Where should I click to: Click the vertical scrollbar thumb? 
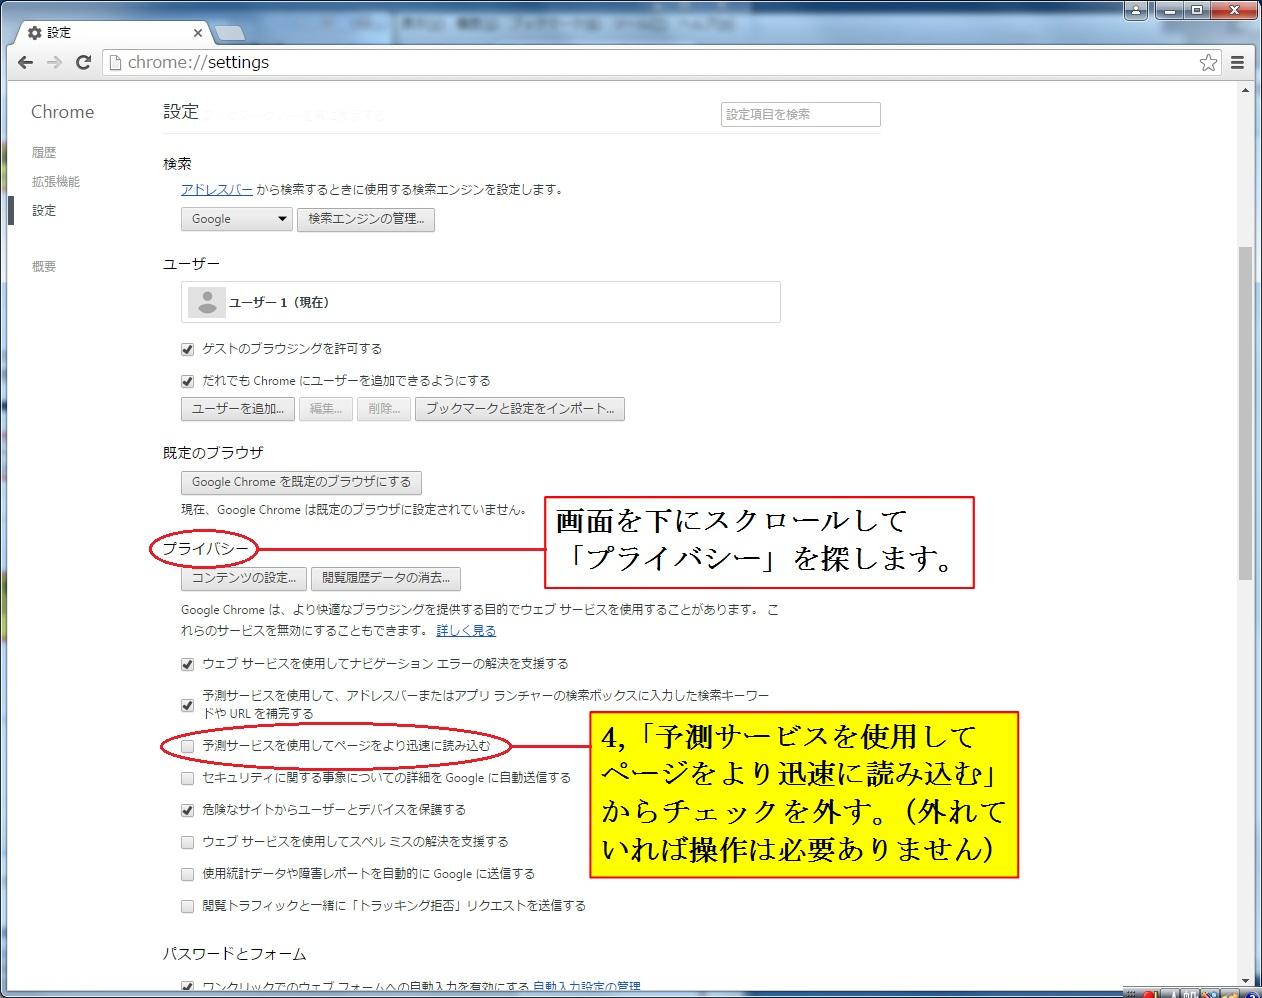1245,412
